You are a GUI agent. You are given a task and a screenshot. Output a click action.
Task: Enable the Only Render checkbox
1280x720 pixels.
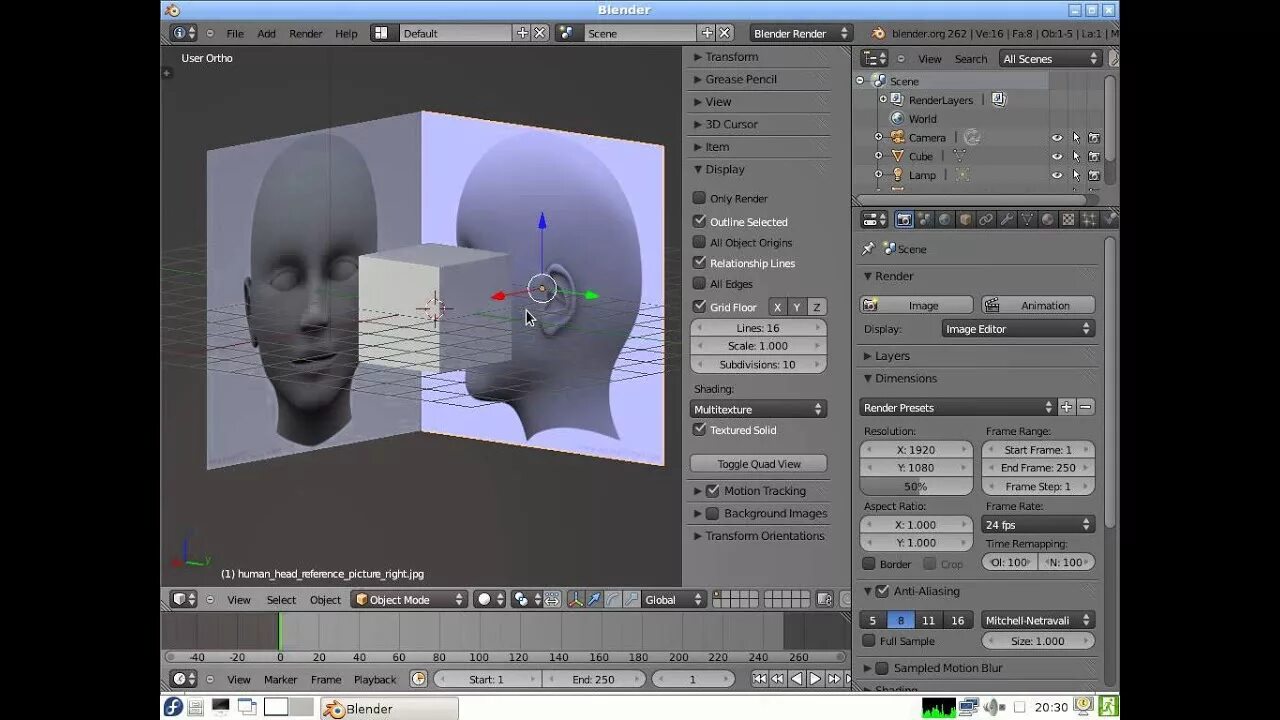699,198
